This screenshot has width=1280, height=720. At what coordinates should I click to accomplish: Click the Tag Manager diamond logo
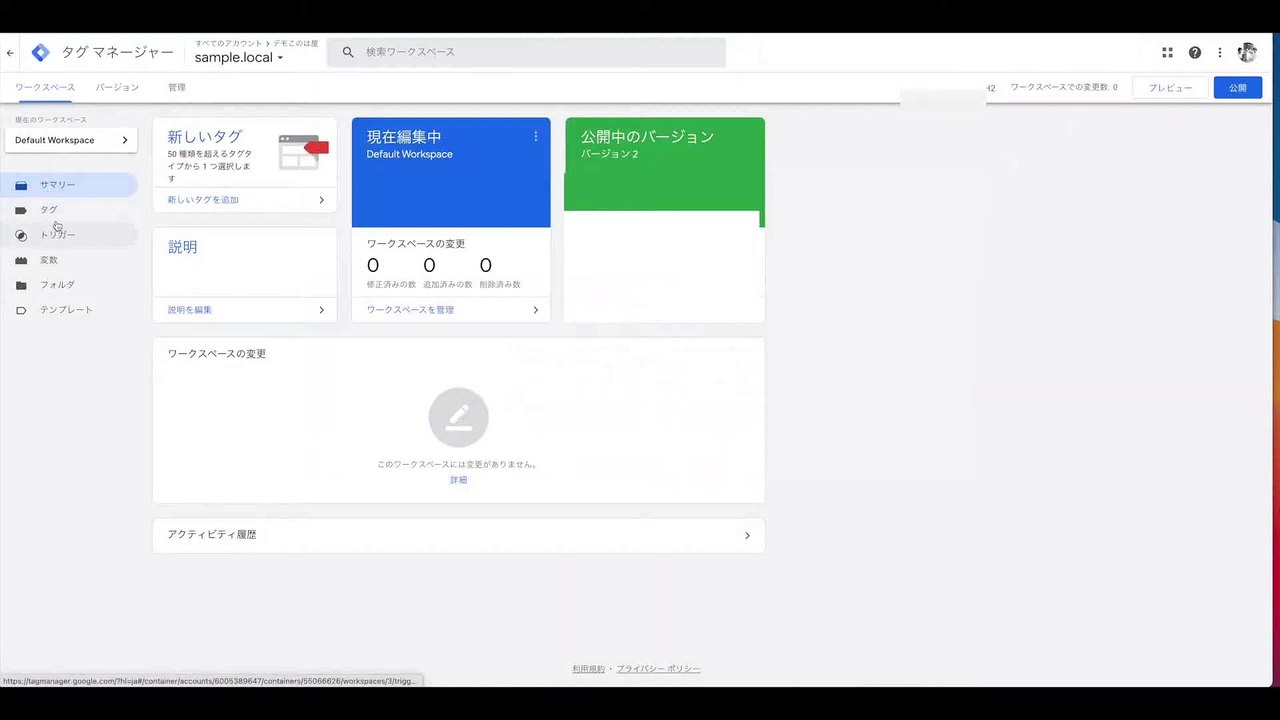pyautogui.click(x=40, y=53)
